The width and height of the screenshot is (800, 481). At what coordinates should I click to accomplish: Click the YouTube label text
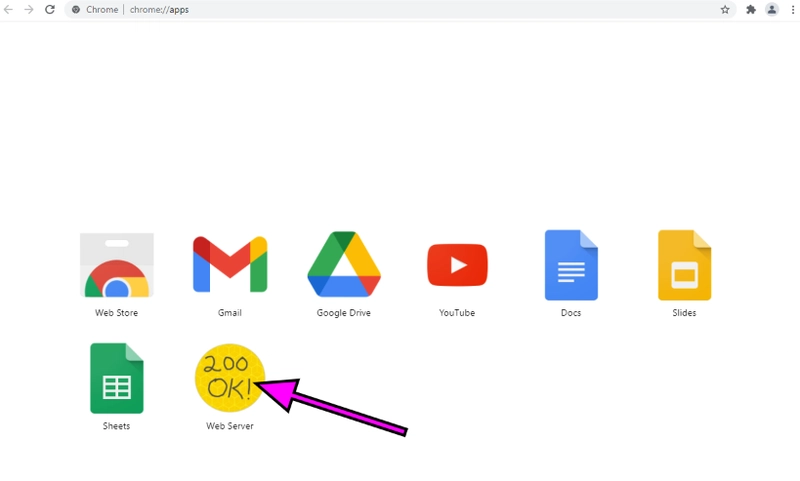457,313
